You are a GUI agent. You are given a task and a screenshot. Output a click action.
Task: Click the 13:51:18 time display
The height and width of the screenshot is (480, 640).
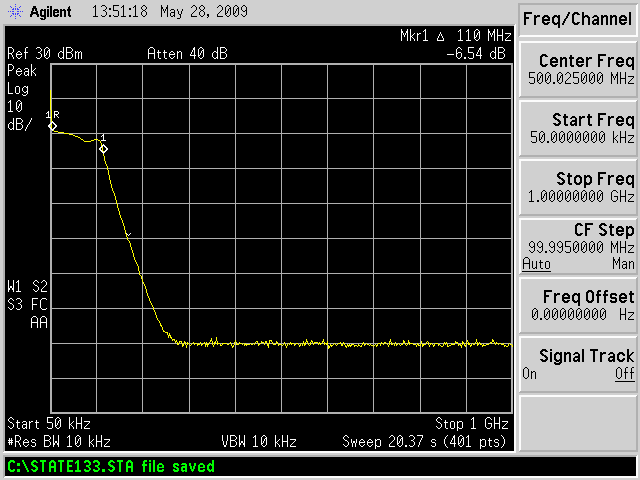point(120,11)
